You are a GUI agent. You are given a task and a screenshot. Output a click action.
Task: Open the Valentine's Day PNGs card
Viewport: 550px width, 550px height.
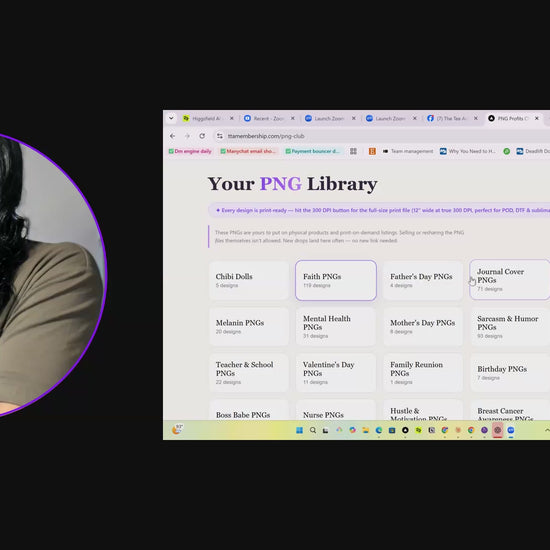coord(336,373)
